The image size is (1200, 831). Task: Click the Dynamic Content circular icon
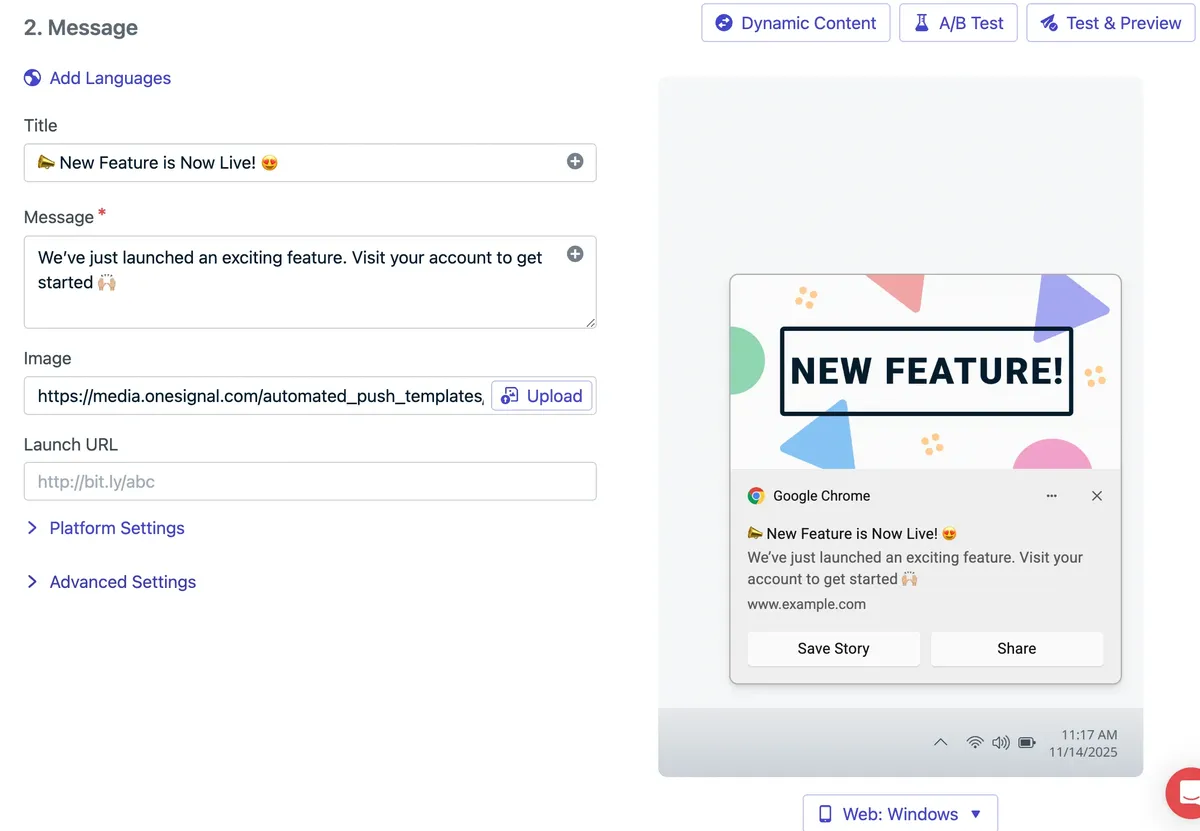click(x=723, y=23)
